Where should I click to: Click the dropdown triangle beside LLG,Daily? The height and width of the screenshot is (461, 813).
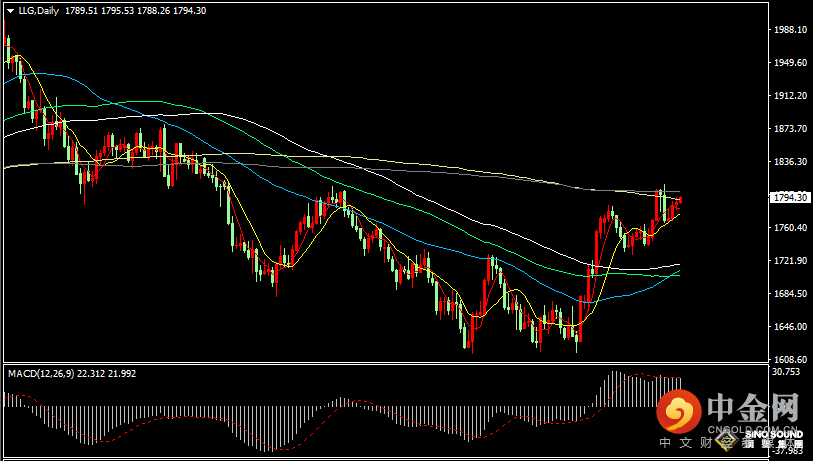point(10,10)
